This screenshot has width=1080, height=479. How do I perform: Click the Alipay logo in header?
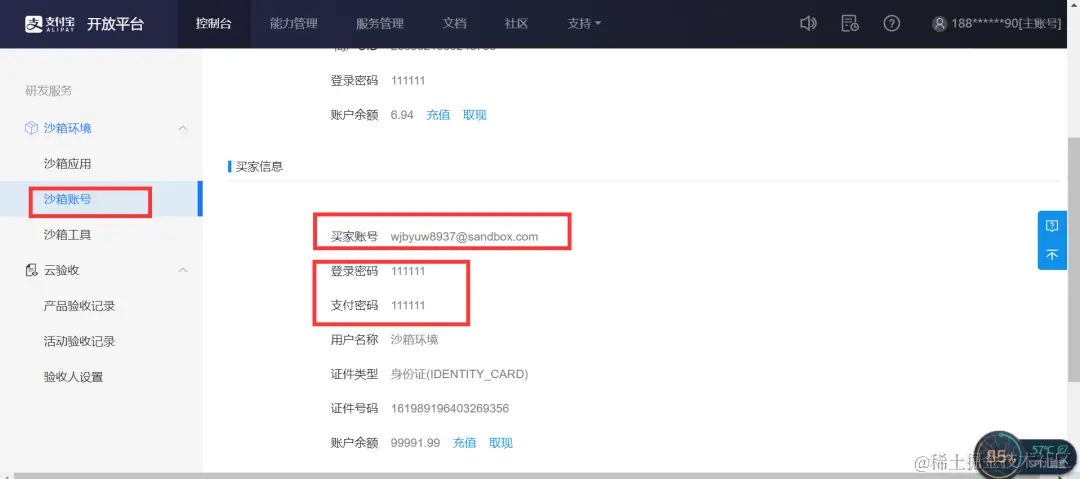[x=50, y=24]
